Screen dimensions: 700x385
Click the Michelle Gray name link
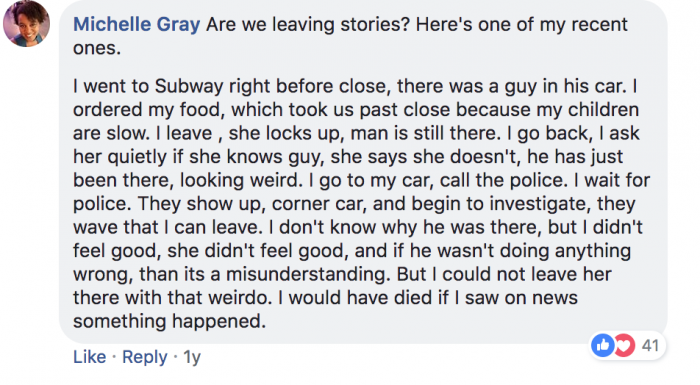137,24
